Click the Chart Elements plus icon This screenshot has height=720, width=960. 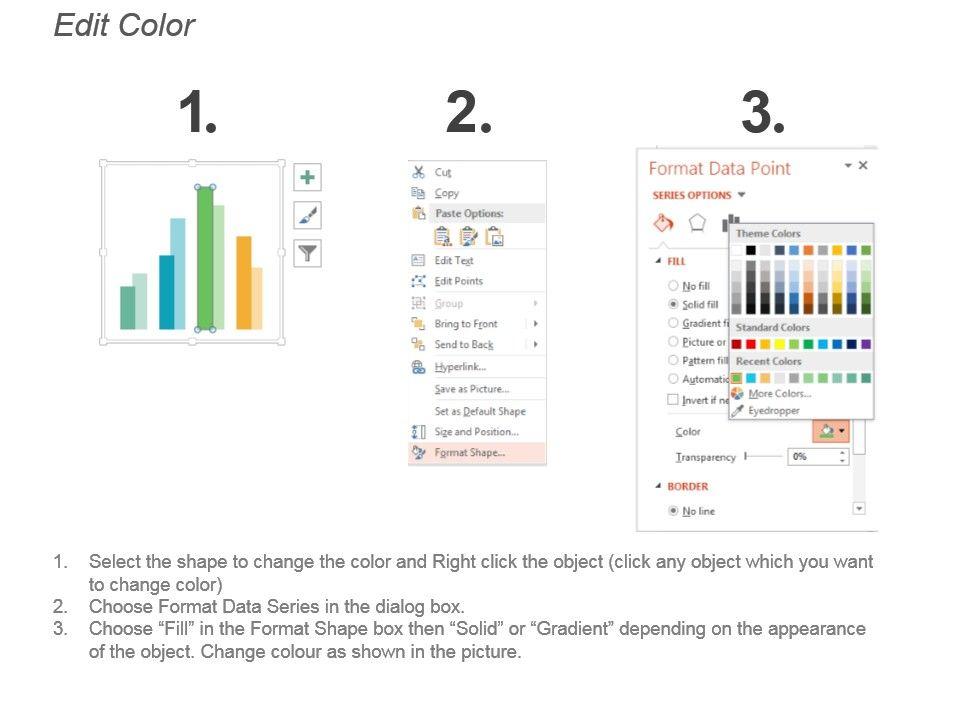307,178
